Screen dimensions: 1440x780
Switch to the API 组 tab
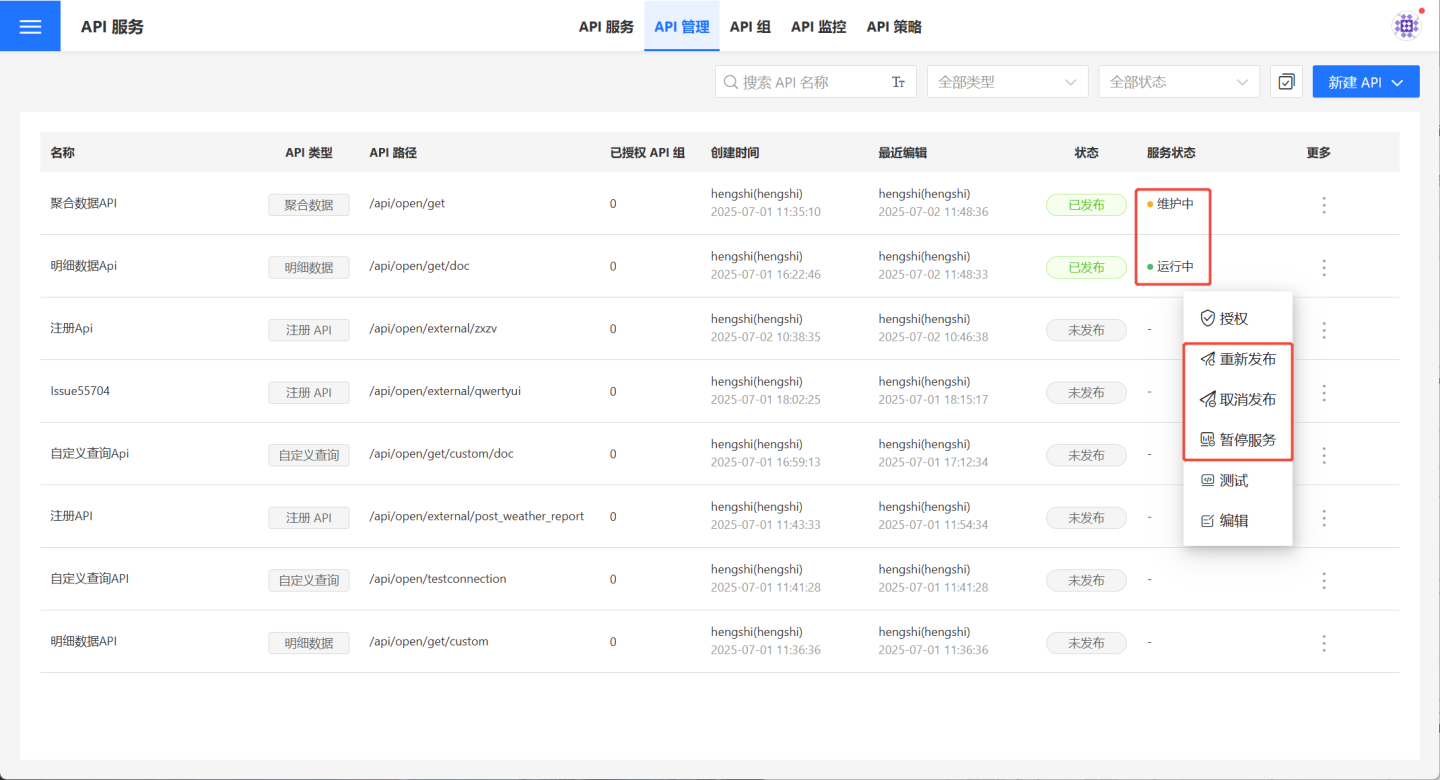(750, 27)
